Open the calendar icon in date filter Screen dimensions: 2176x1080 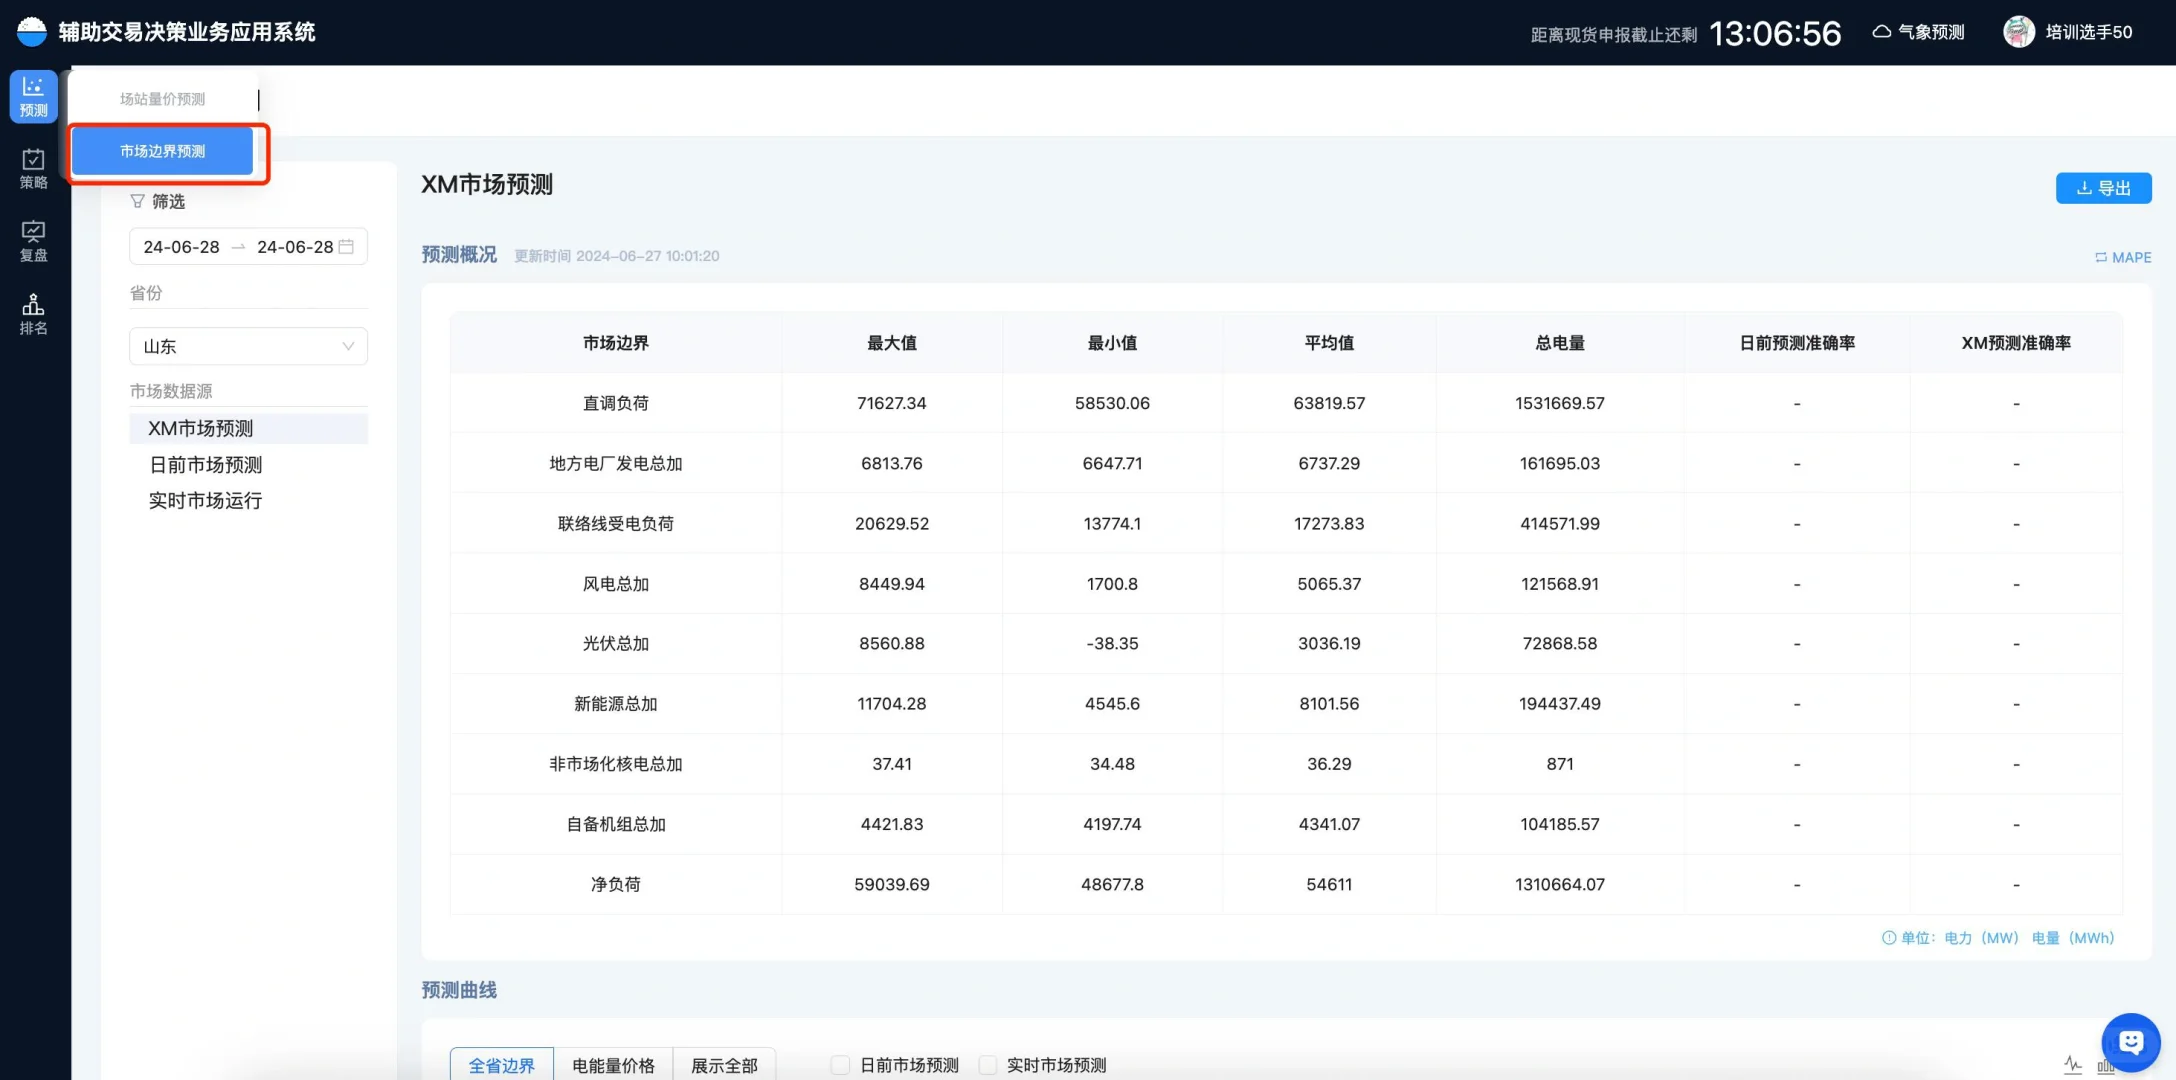(x=344, y=246)
